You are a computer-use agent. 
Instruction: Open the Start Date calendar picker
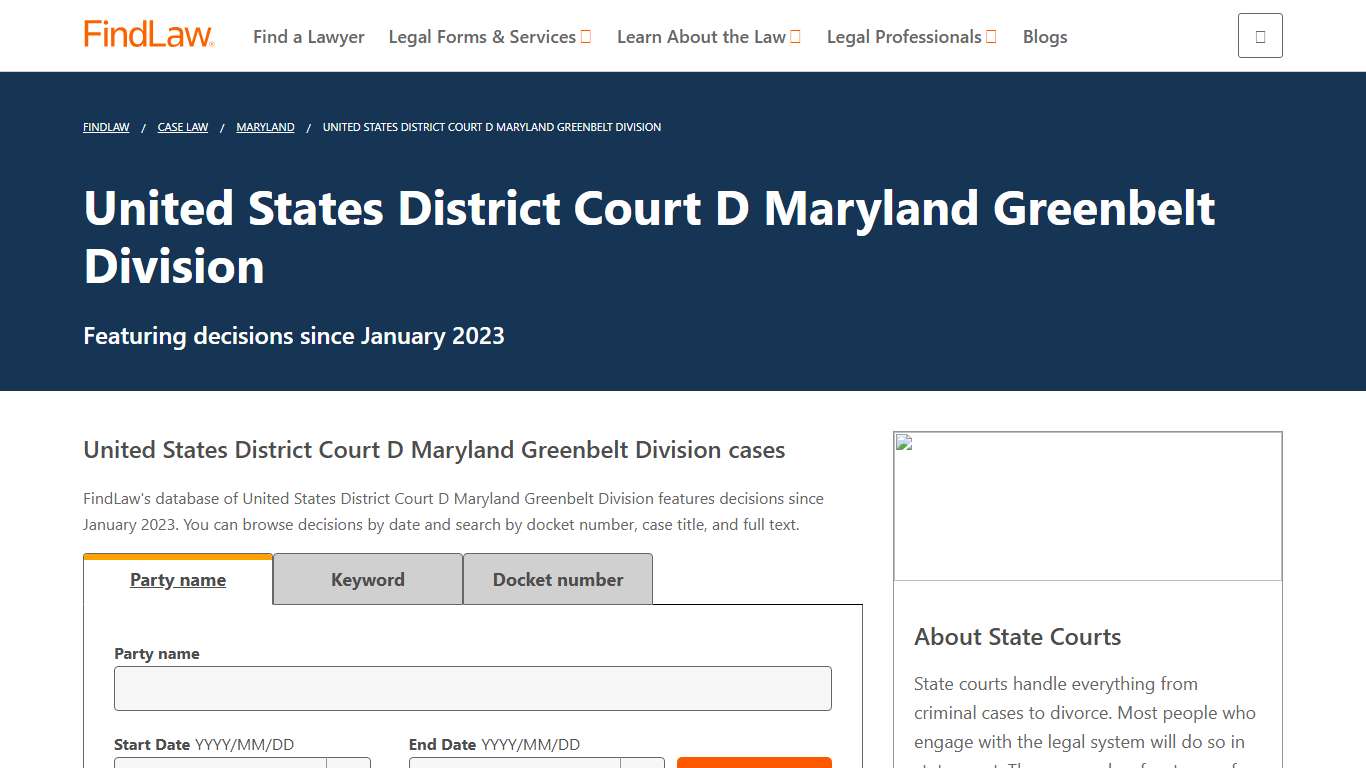(349, 765)
